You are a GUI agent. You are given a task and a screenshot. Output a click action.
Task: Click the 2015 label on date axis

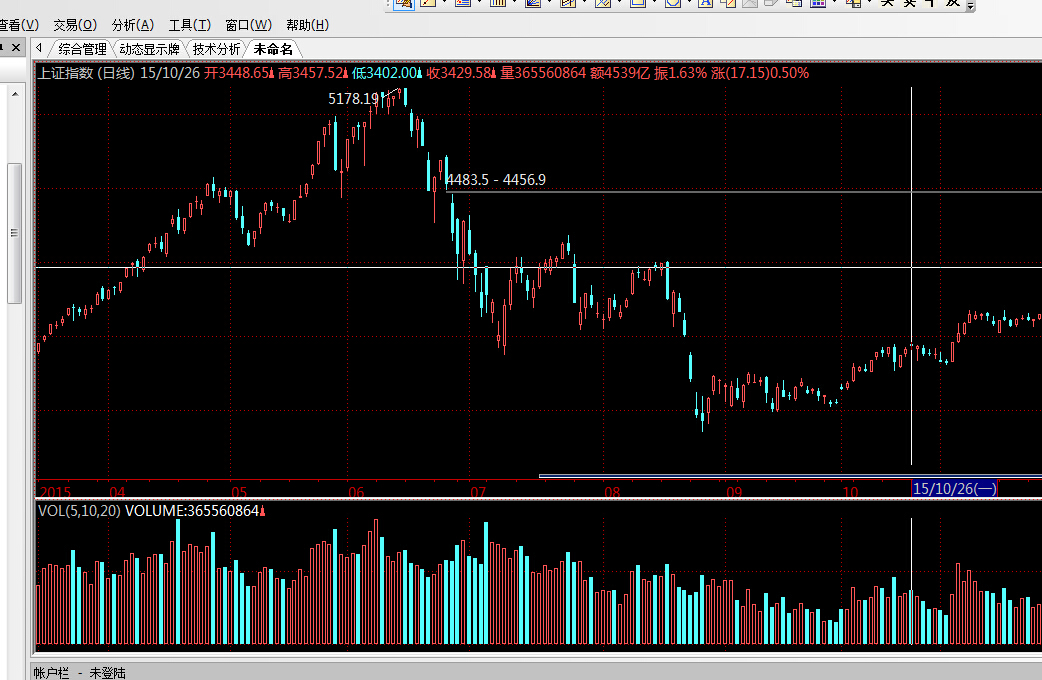click(x=55, y=493)
